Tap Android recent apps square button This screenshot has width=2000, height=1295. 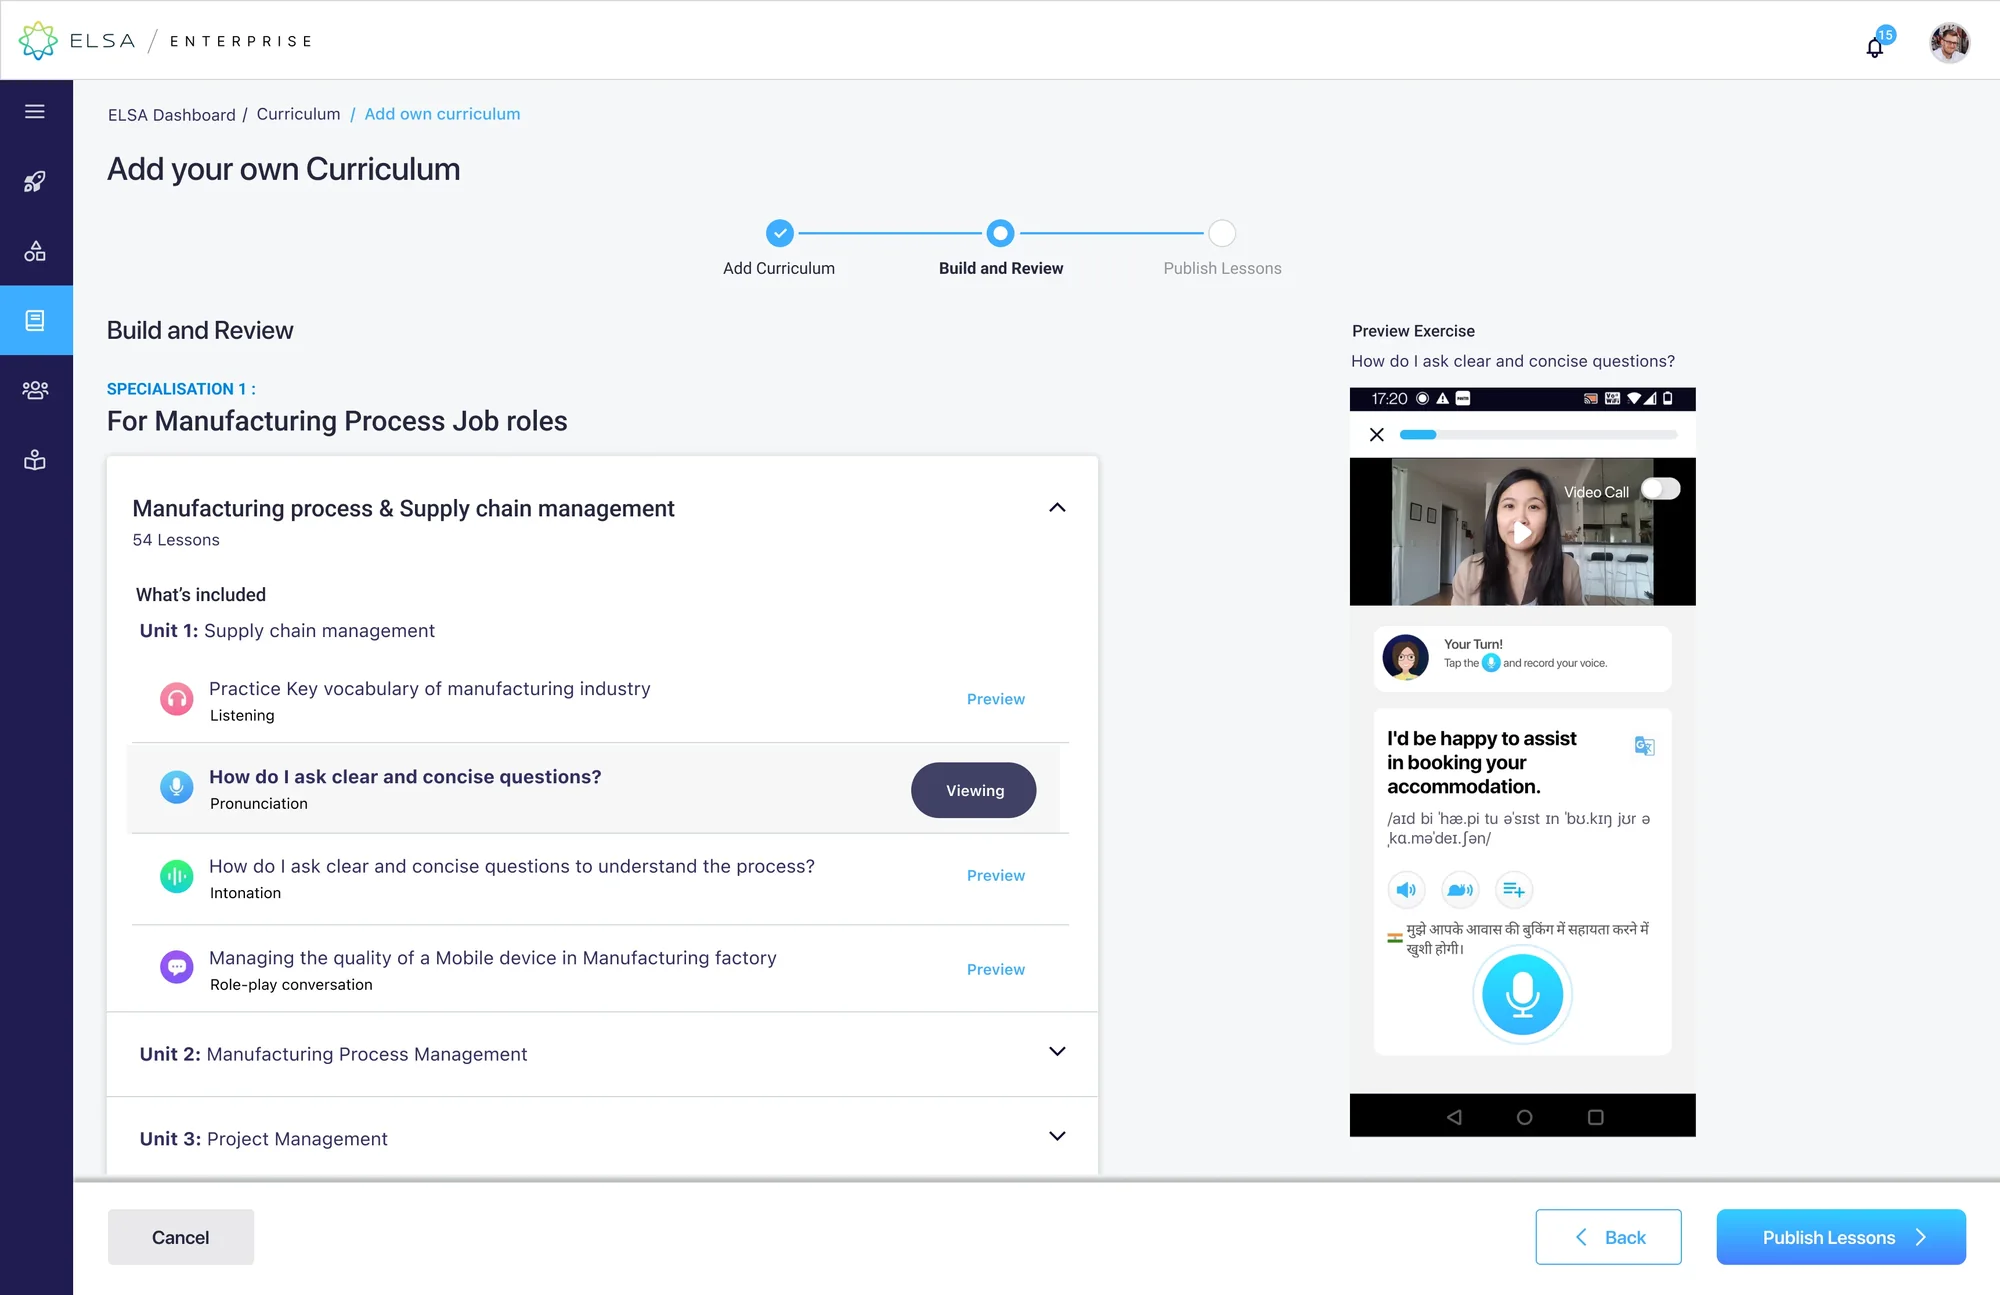click(1596, 1117)
